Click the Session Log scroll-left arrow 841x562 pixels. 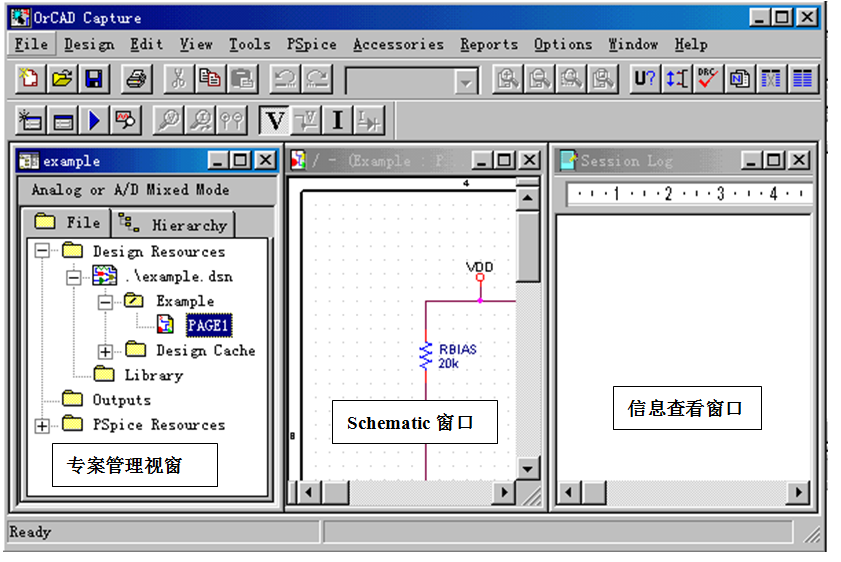pos(569,492)
